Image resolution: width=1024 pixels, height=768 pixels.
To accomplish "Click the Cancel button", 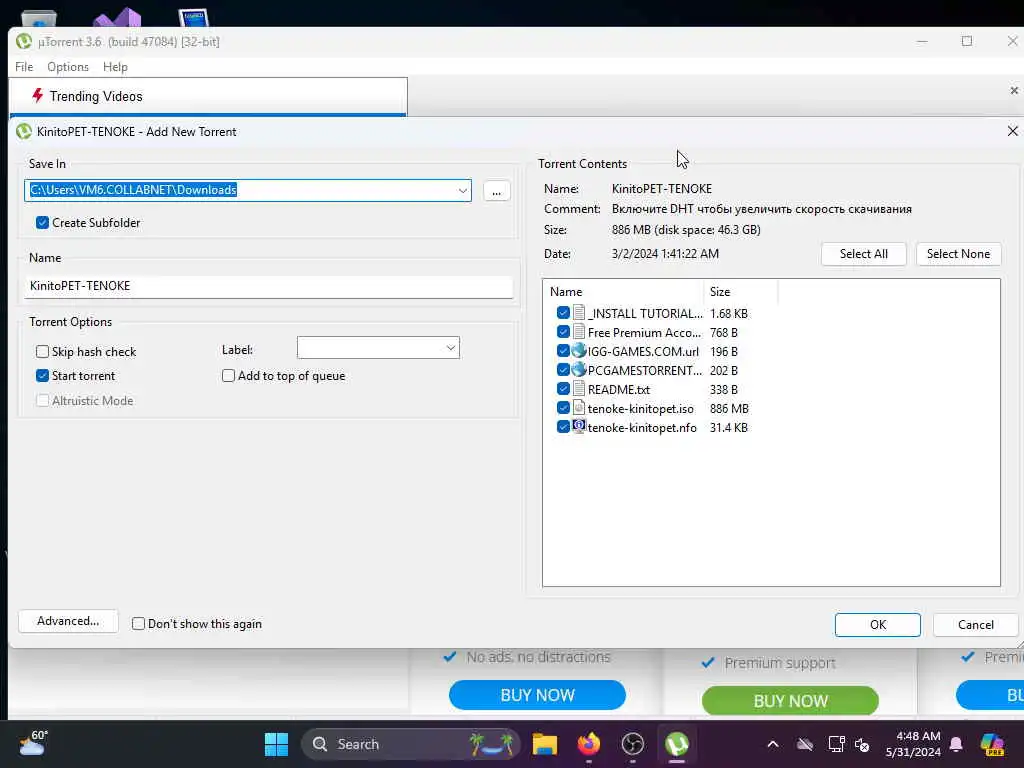I will pyautogui.click(x=976, y=624).
